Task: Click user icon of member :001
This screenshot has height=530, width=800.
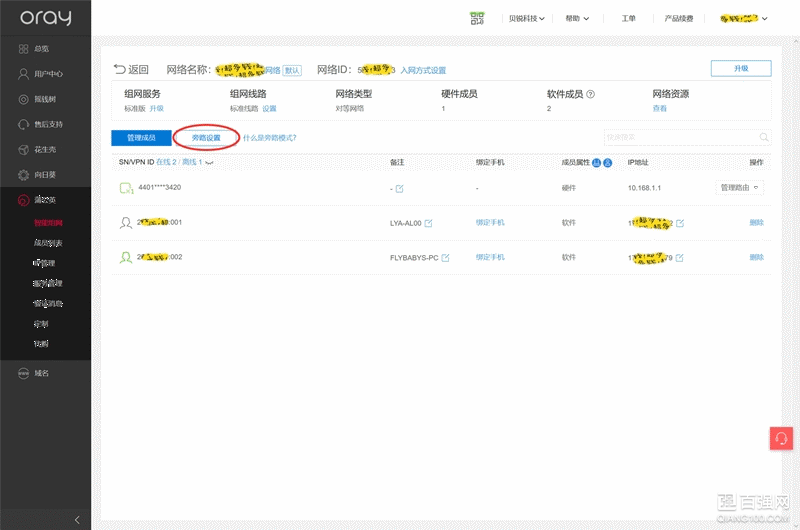Action: click(126, 223)
